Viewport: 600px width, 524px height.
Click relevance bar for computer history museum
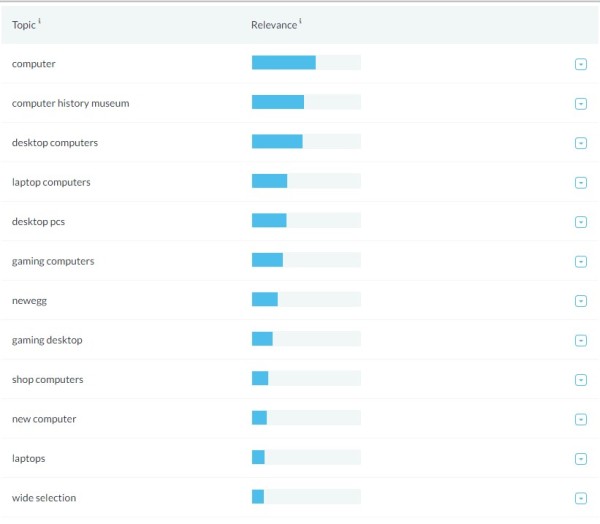(x=306, y=102)
